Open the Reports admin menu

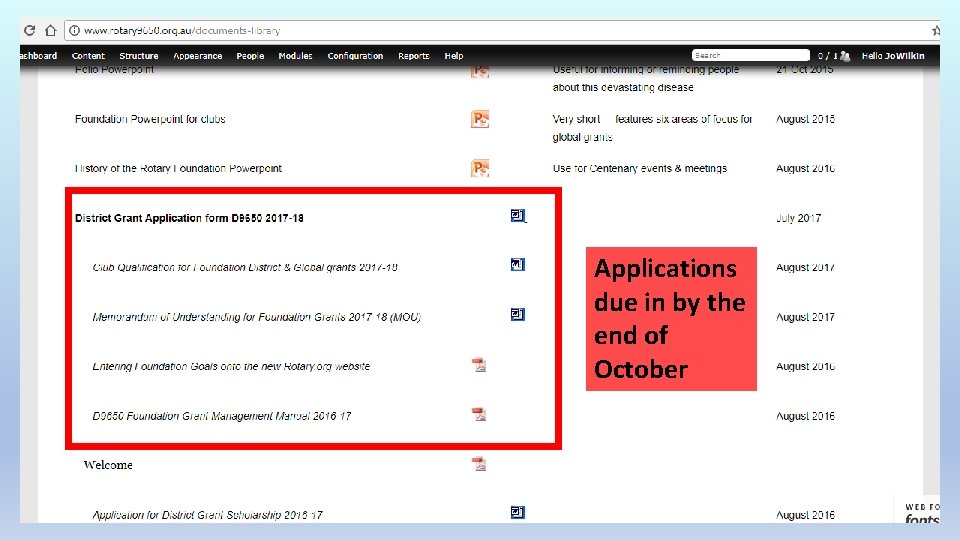coord(414,56)
